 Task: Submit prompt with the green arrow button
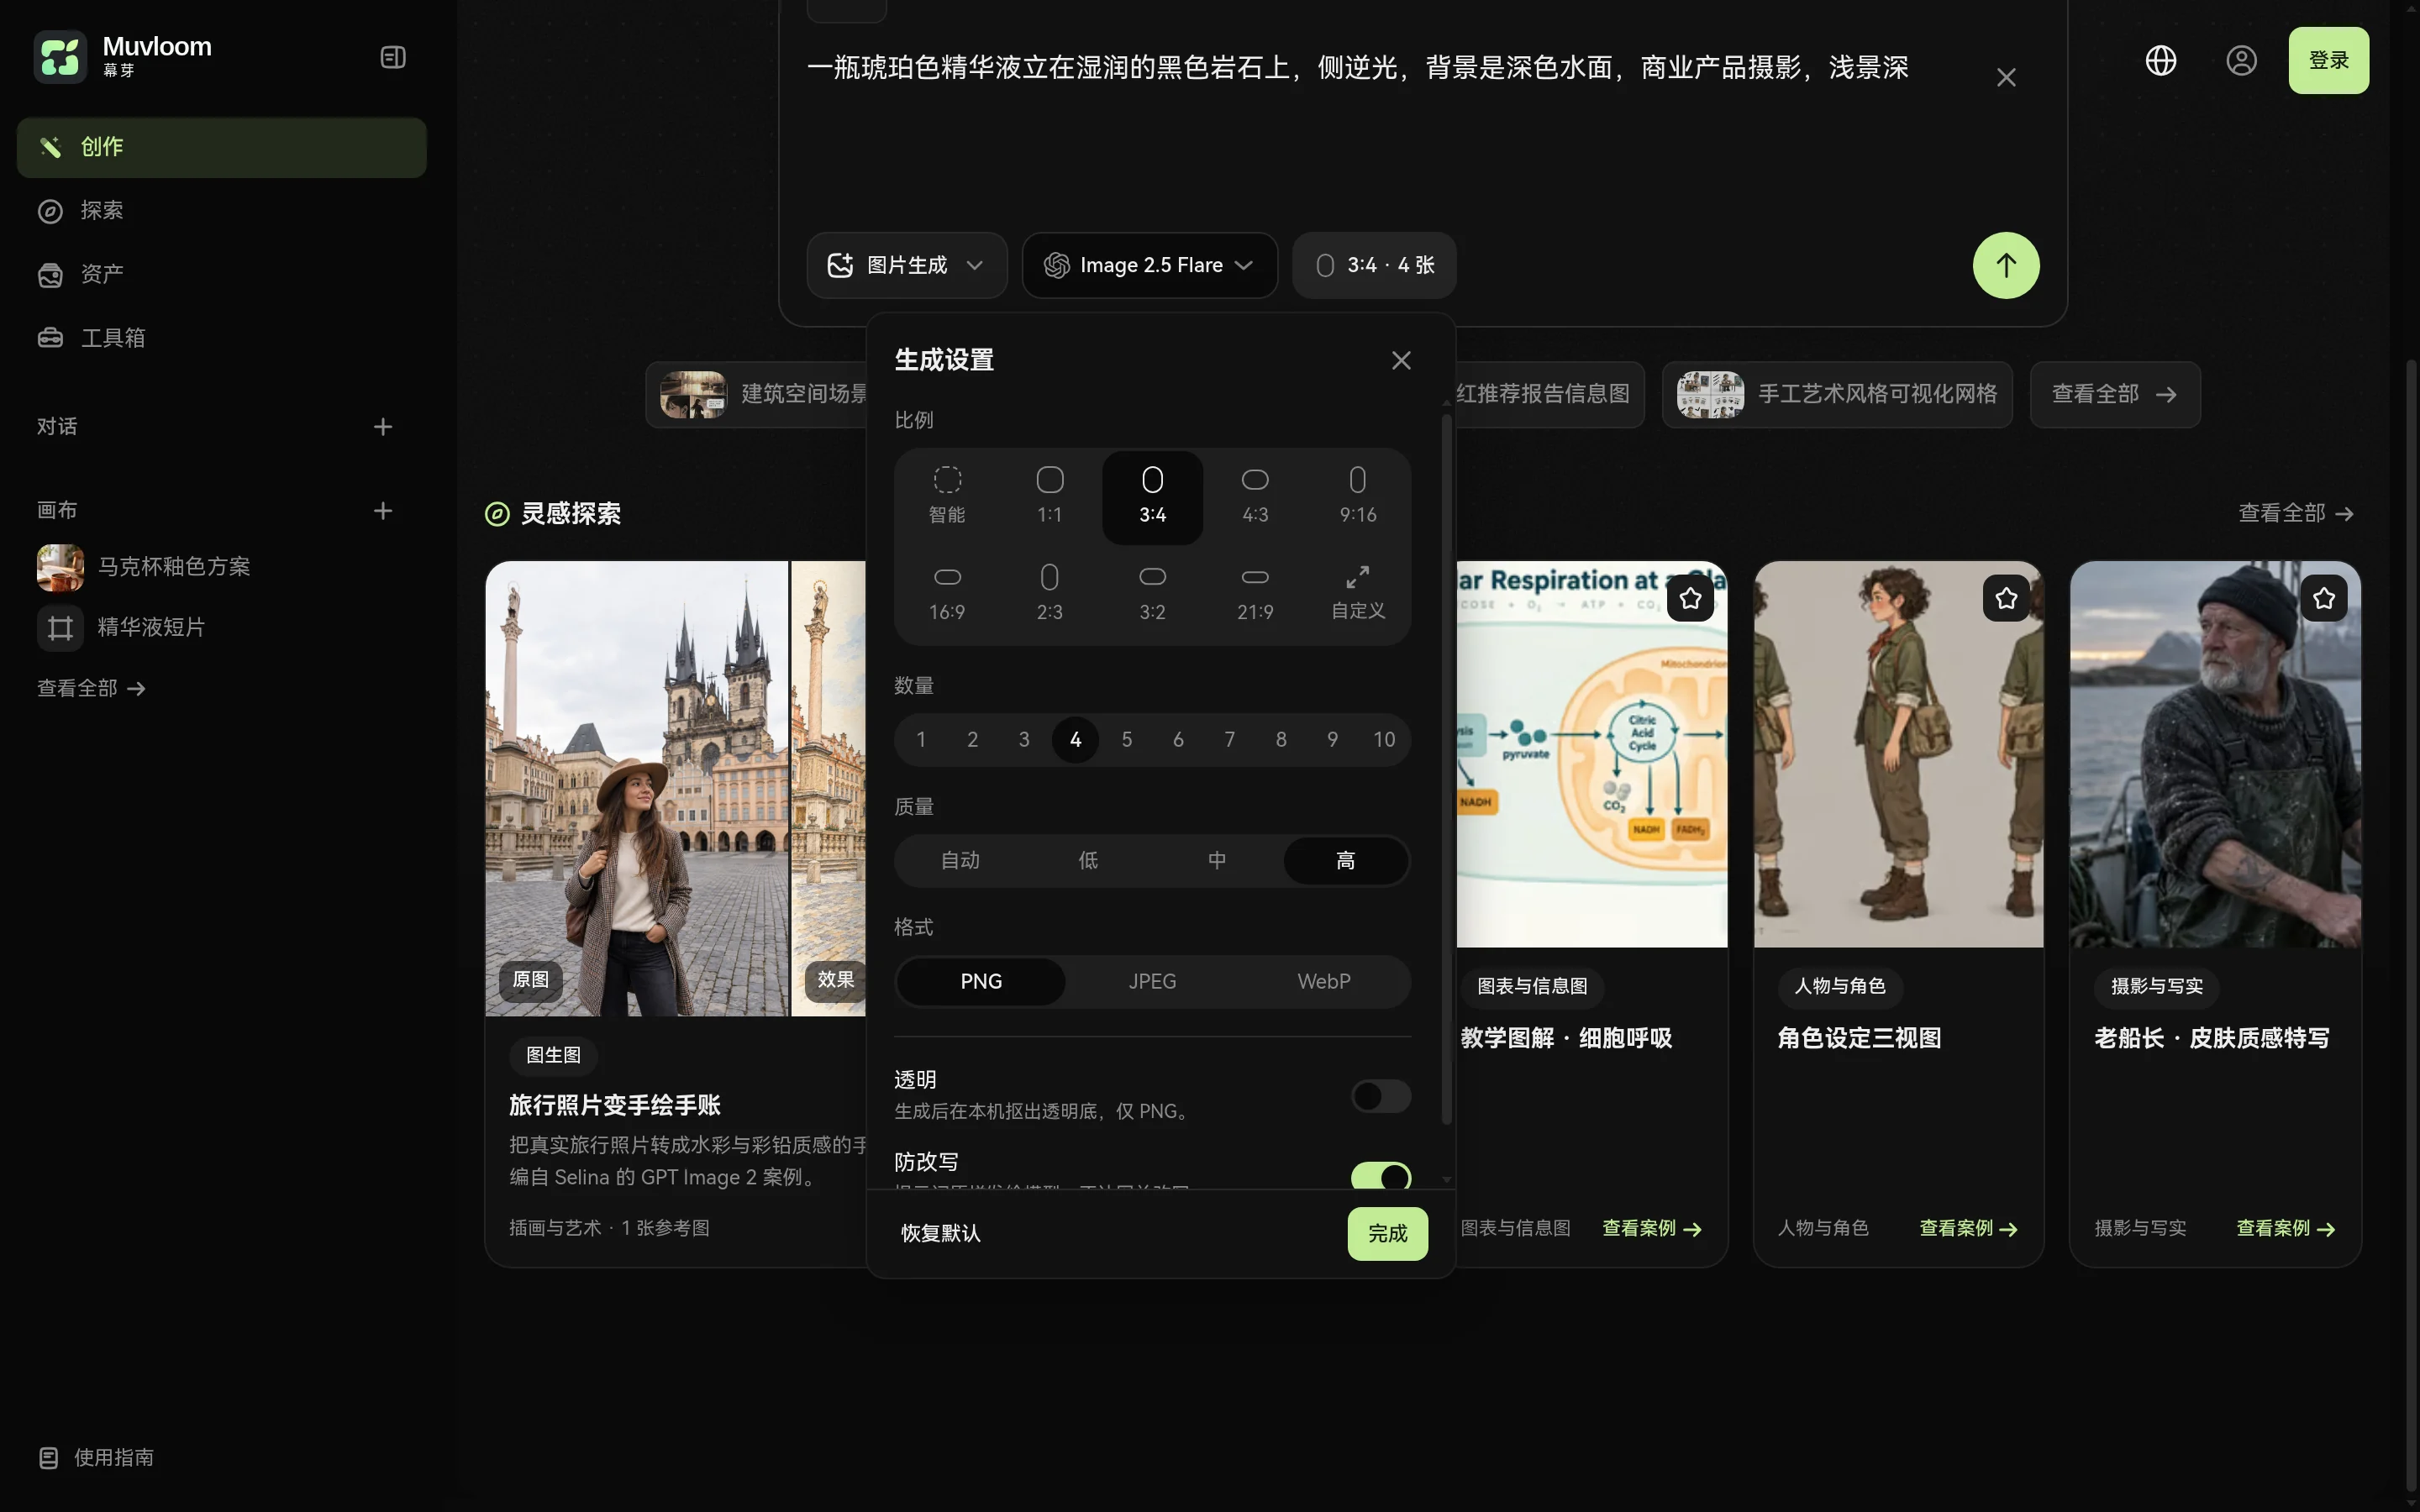pos(2006,265)
